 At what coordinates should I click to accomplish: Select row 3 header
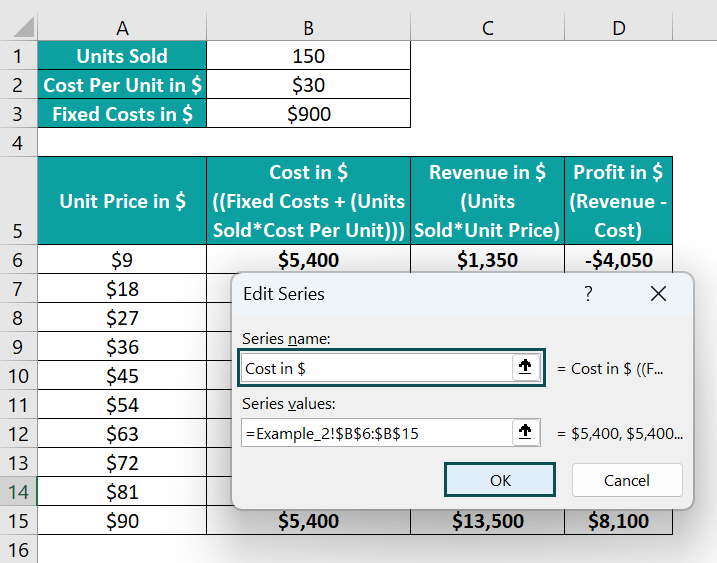click(x=18, y=113)
